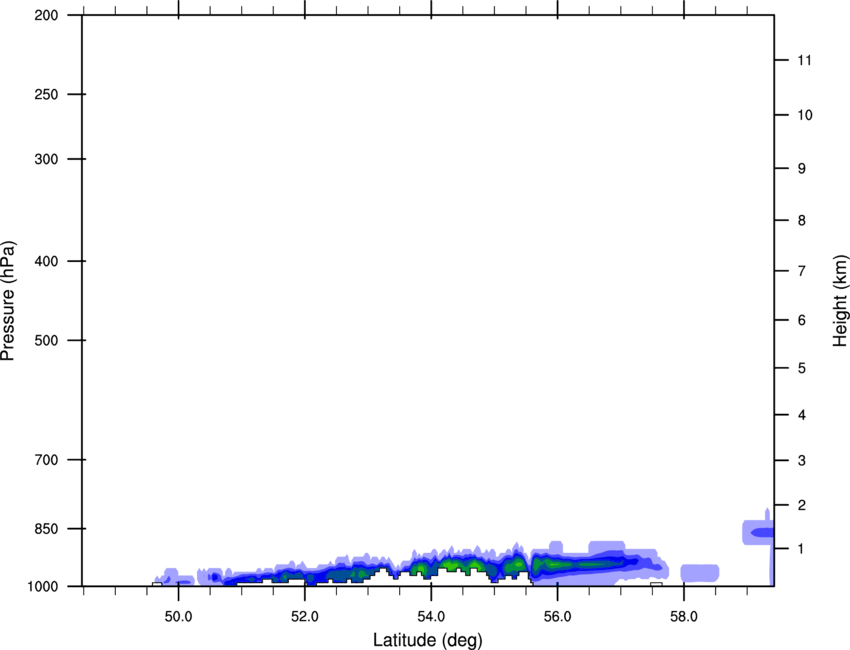Click the Latitude (deg) axis title

(428, 640)
